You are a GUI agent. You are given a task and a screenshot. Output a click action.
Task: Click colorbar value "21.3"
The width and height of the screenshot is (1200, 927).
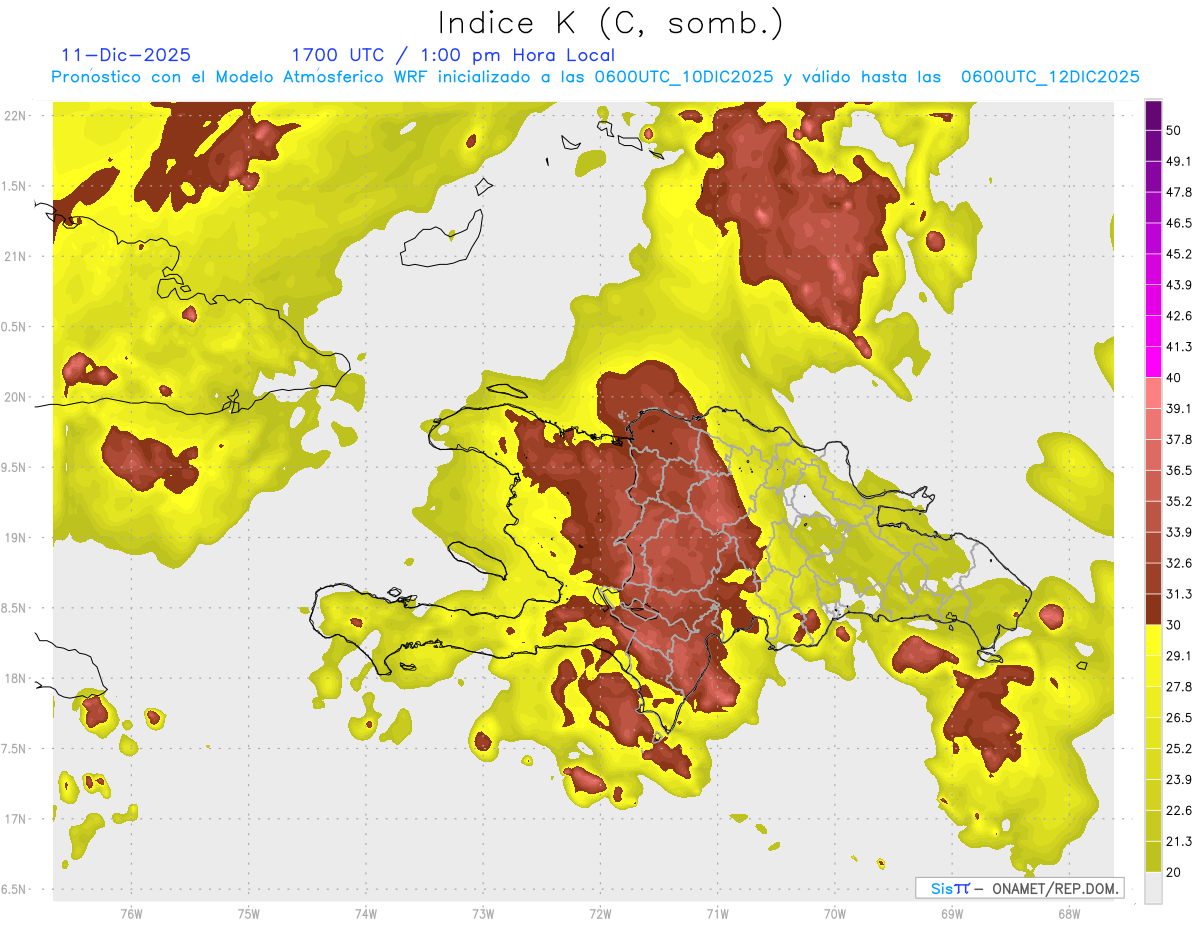[x=1180, y=841]
